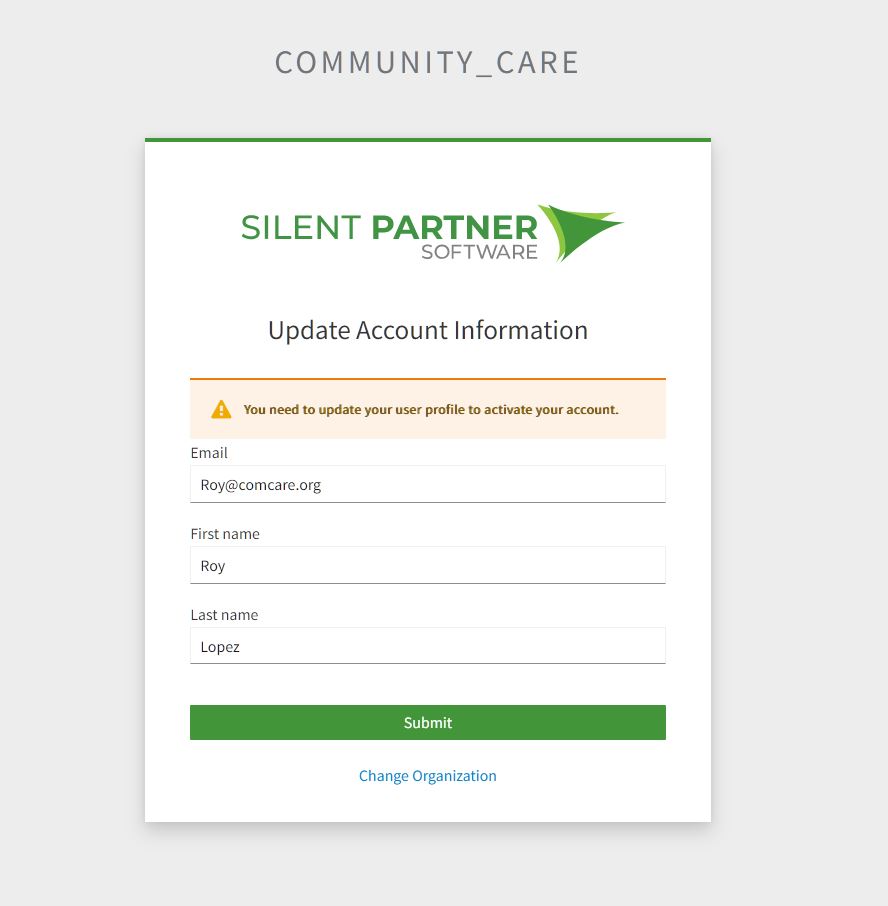
Task: Focus the Email input field
Action: (x=428, y=484)
